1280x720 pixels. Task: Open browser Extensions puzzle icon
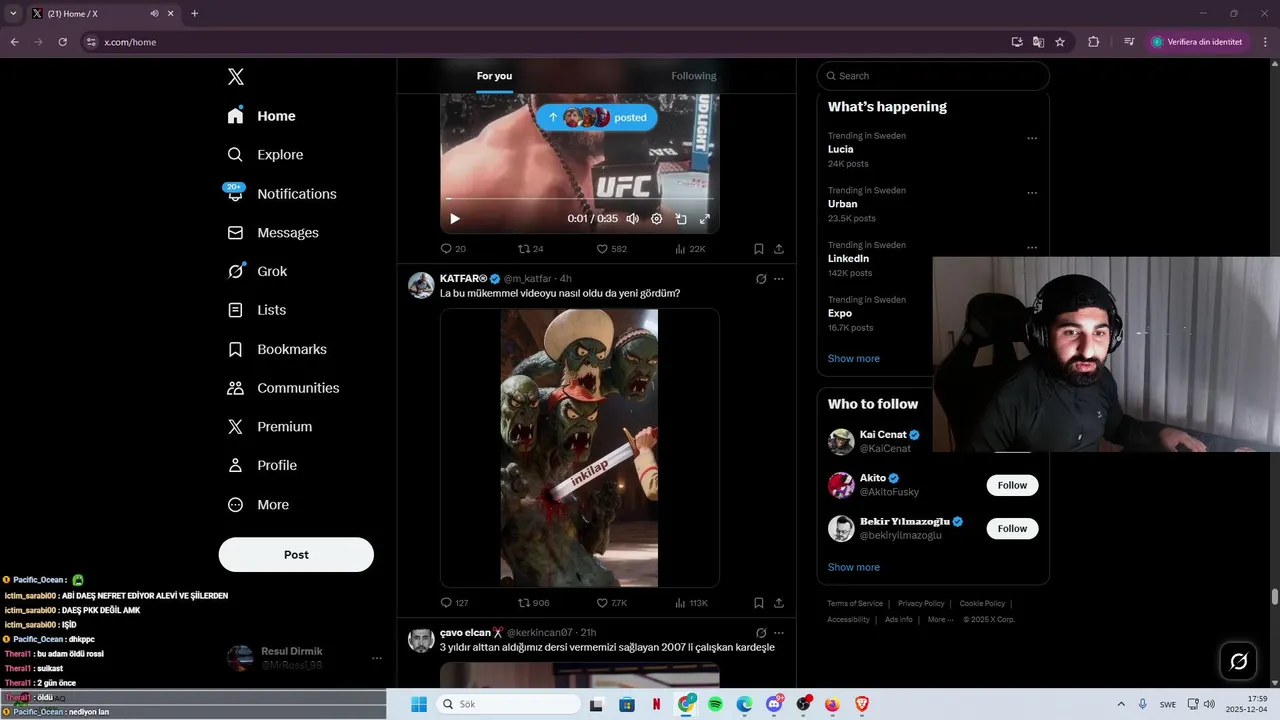click(1093, 42)
